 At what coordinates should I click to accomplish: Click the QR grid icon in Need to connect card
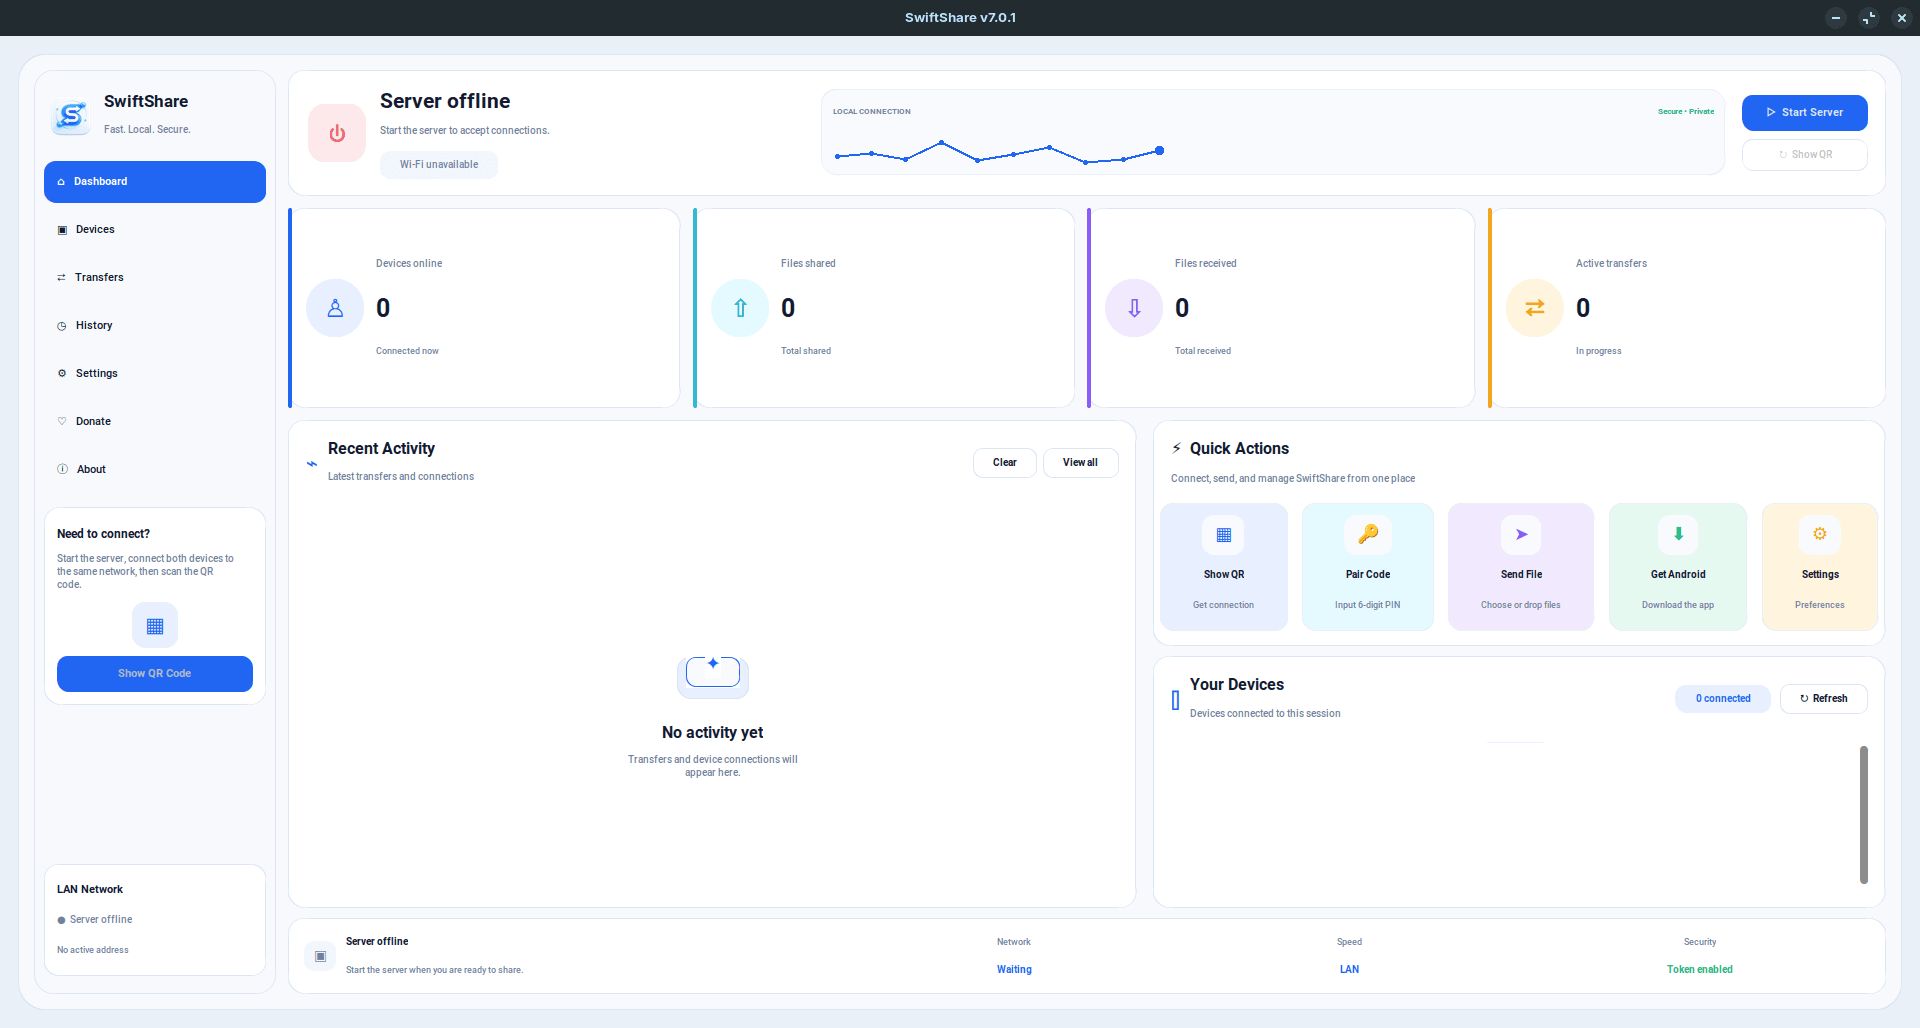pyautogui.click(x=155, y=626)
